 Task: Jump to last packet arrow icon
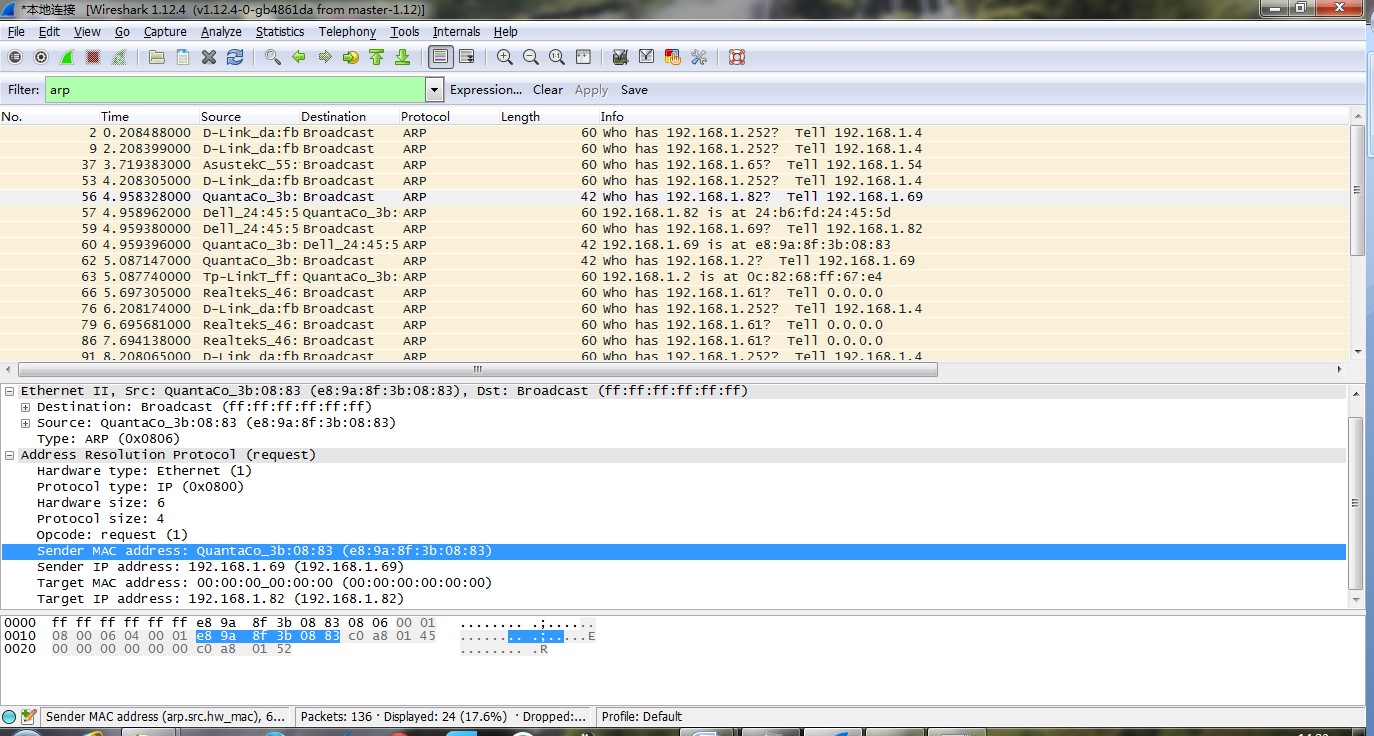click(403, 57)
